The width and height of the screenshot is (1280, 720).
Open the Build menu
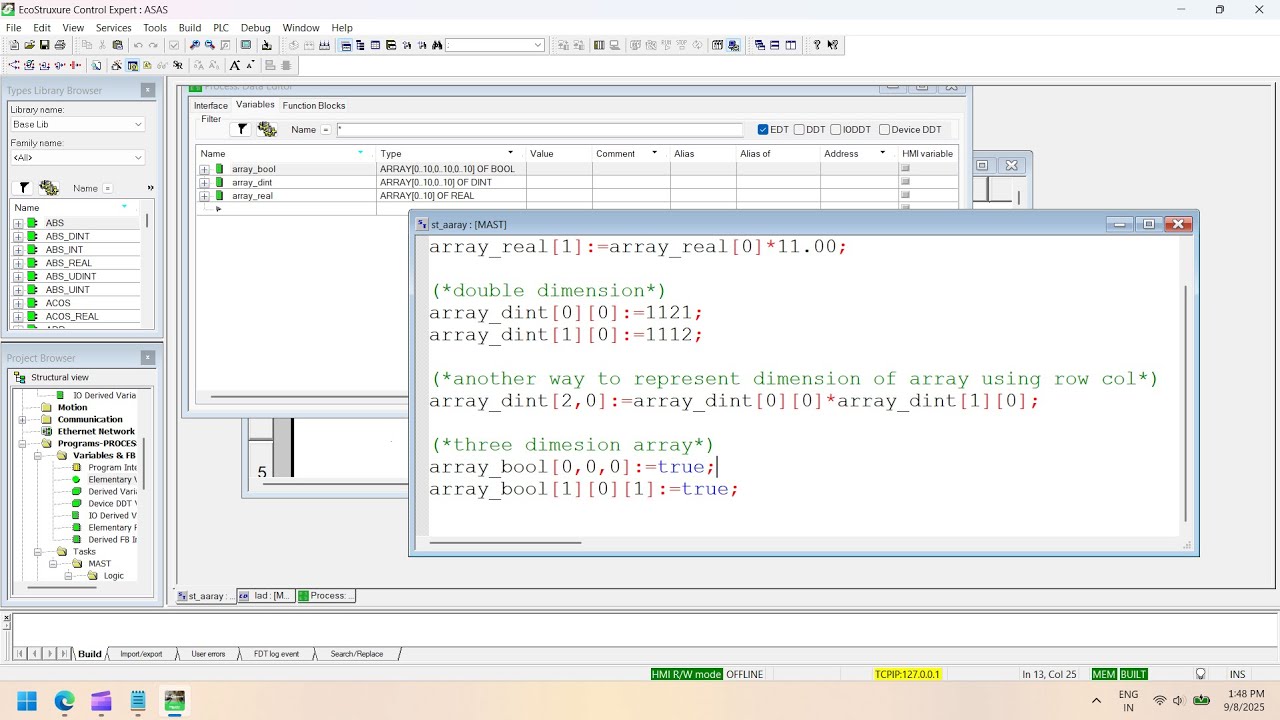coord(189,28)
